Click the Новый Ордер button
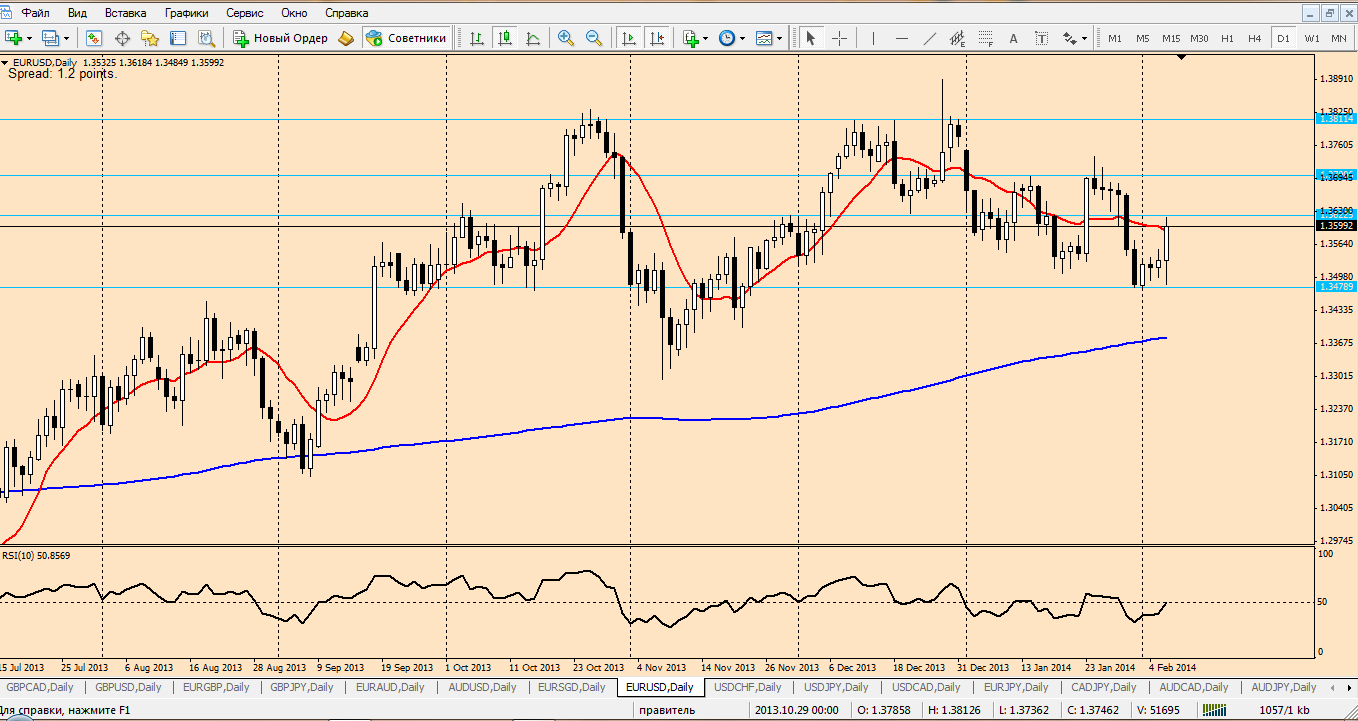 (x=281, y=38)
